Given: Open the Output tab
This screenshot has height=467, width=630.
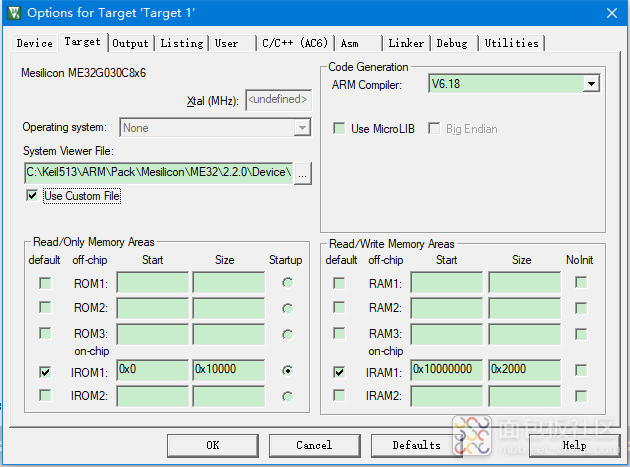Looking at the screenshot, I should point(131,43).
